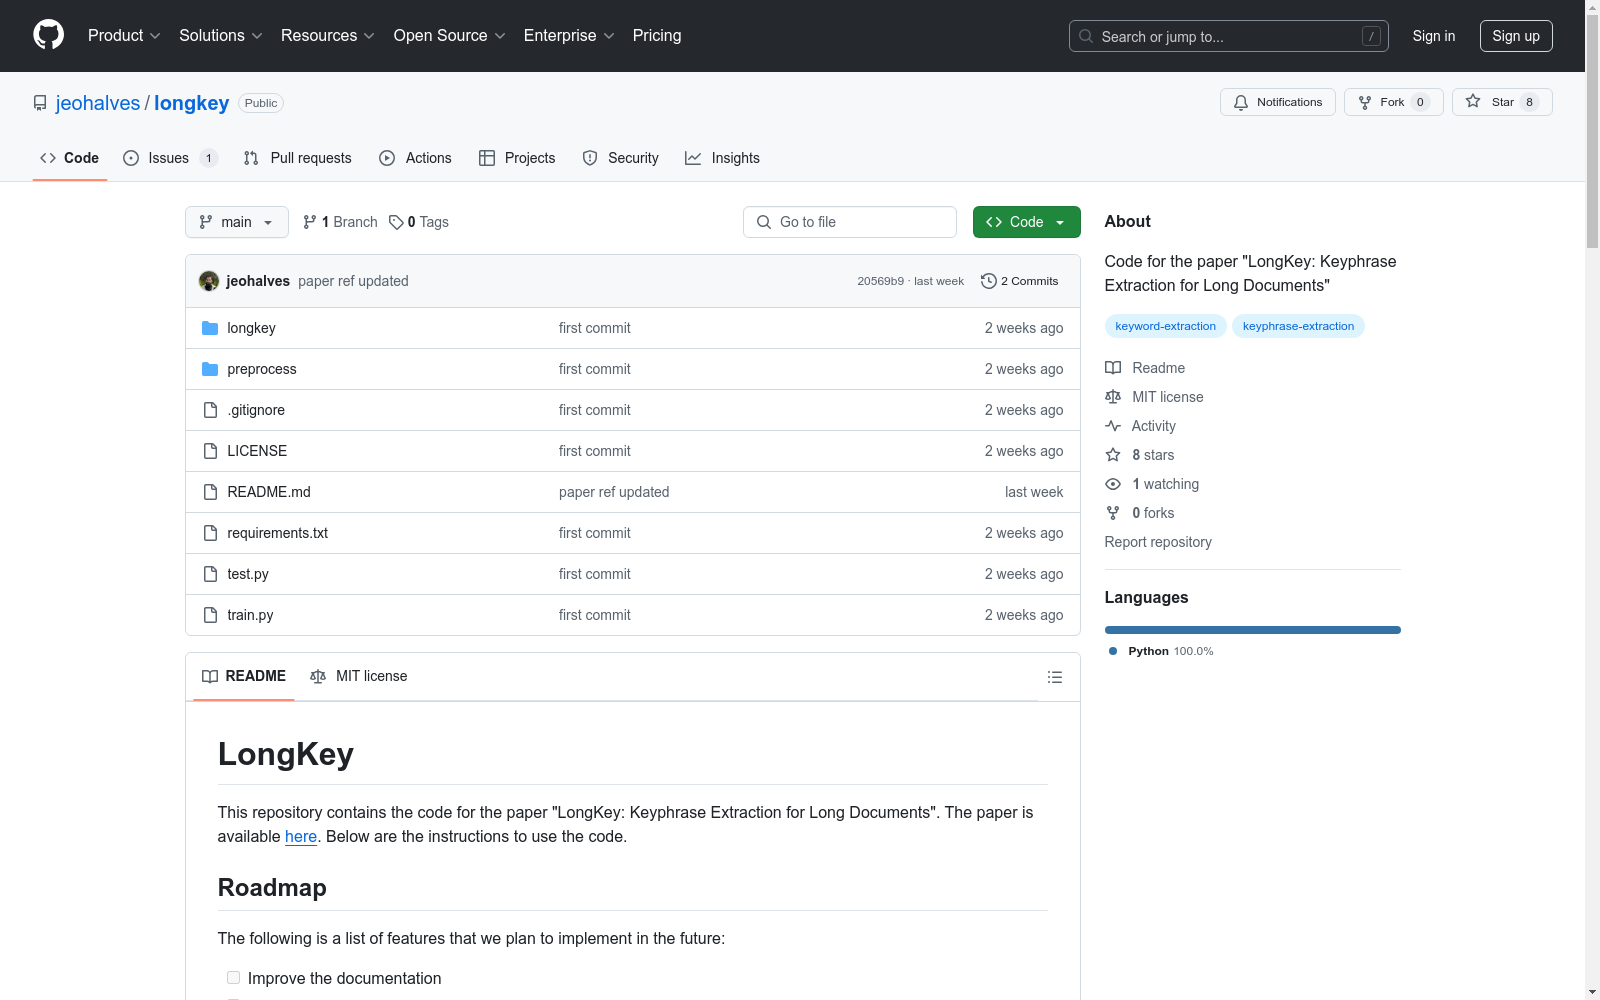The height and width of the screenshot is (1000, 1600).
Task: Click the book icon next to Readme
Action: point(1113,368)
